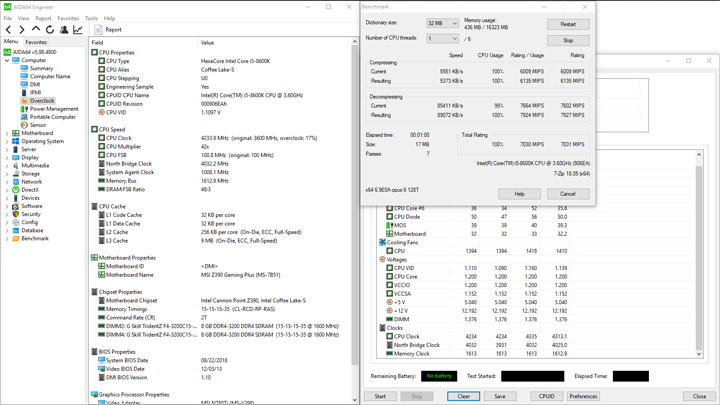
Task: Click the Benchmark tree icon
Action: (16, 238)
